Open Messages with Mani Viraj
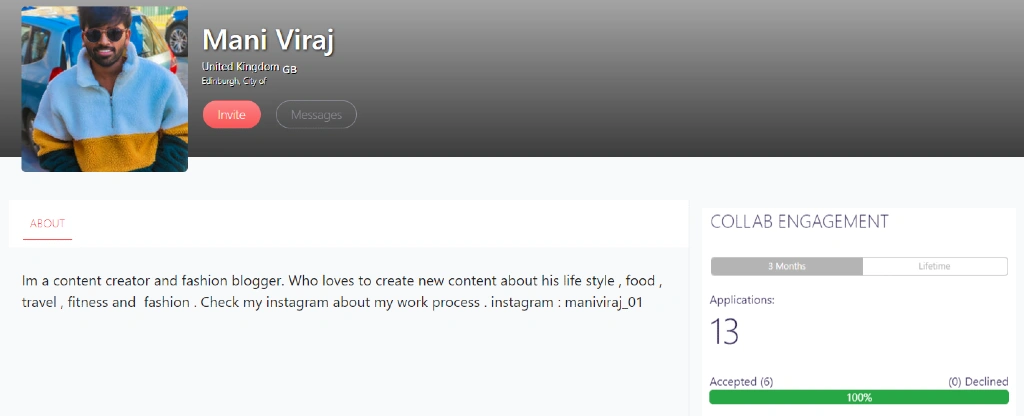Screen dimensions: 1024x416 coord(316,115)
